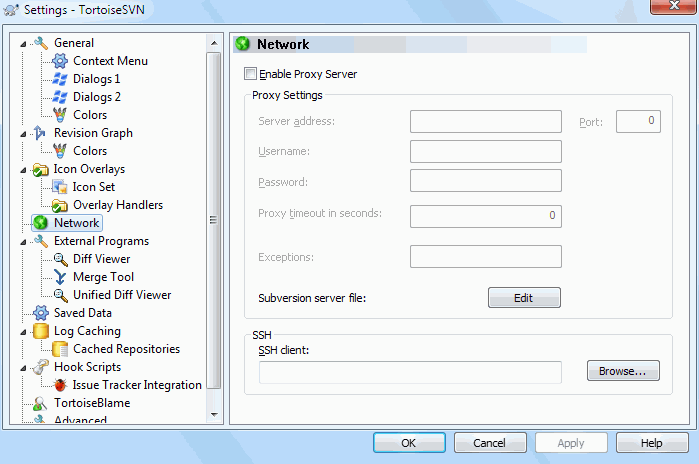Click the tree's vertical scrollbar thumb

pos(214,220)
